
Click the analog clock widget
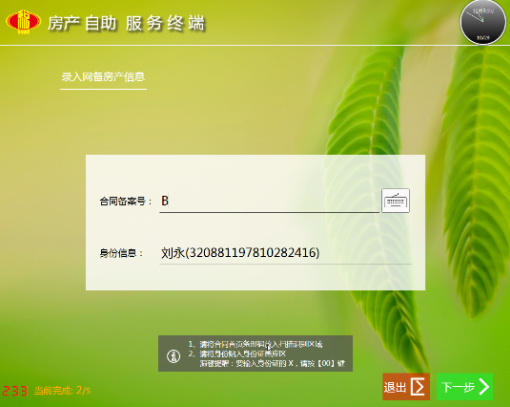482,22
